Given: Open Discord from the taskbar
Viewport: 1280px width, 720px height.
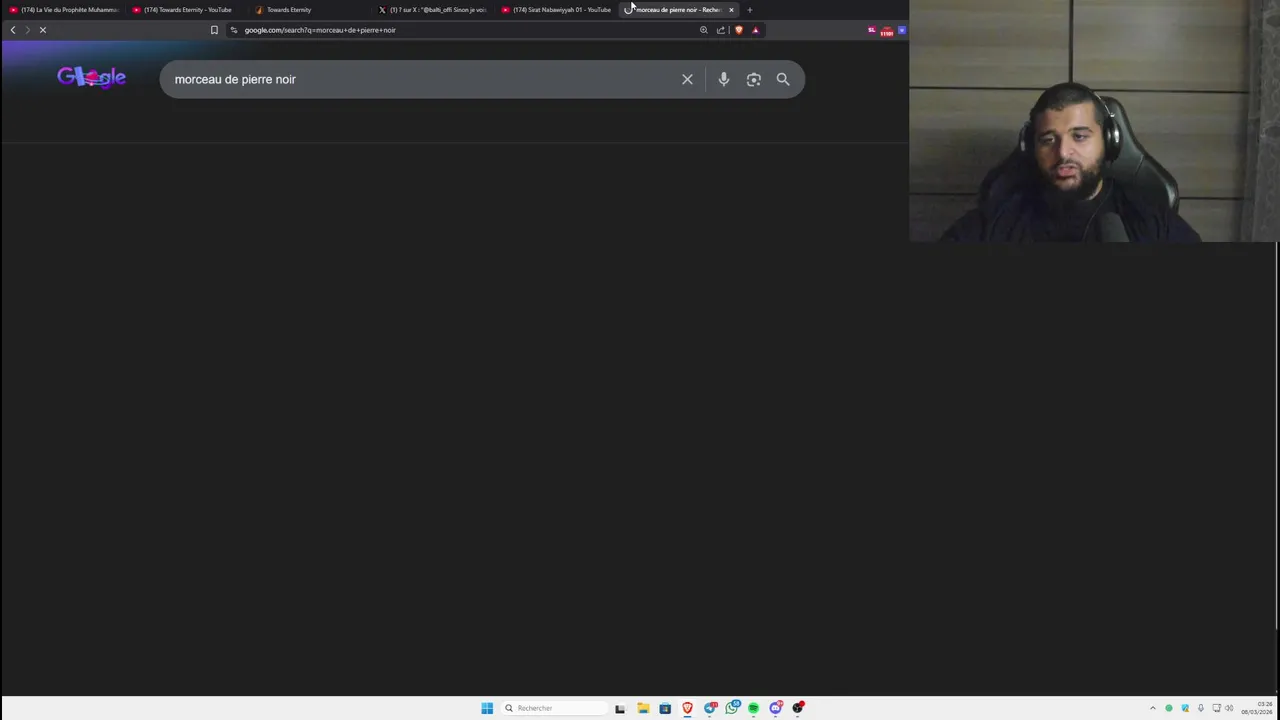Looking at the screenshot, I should (775, 708).
